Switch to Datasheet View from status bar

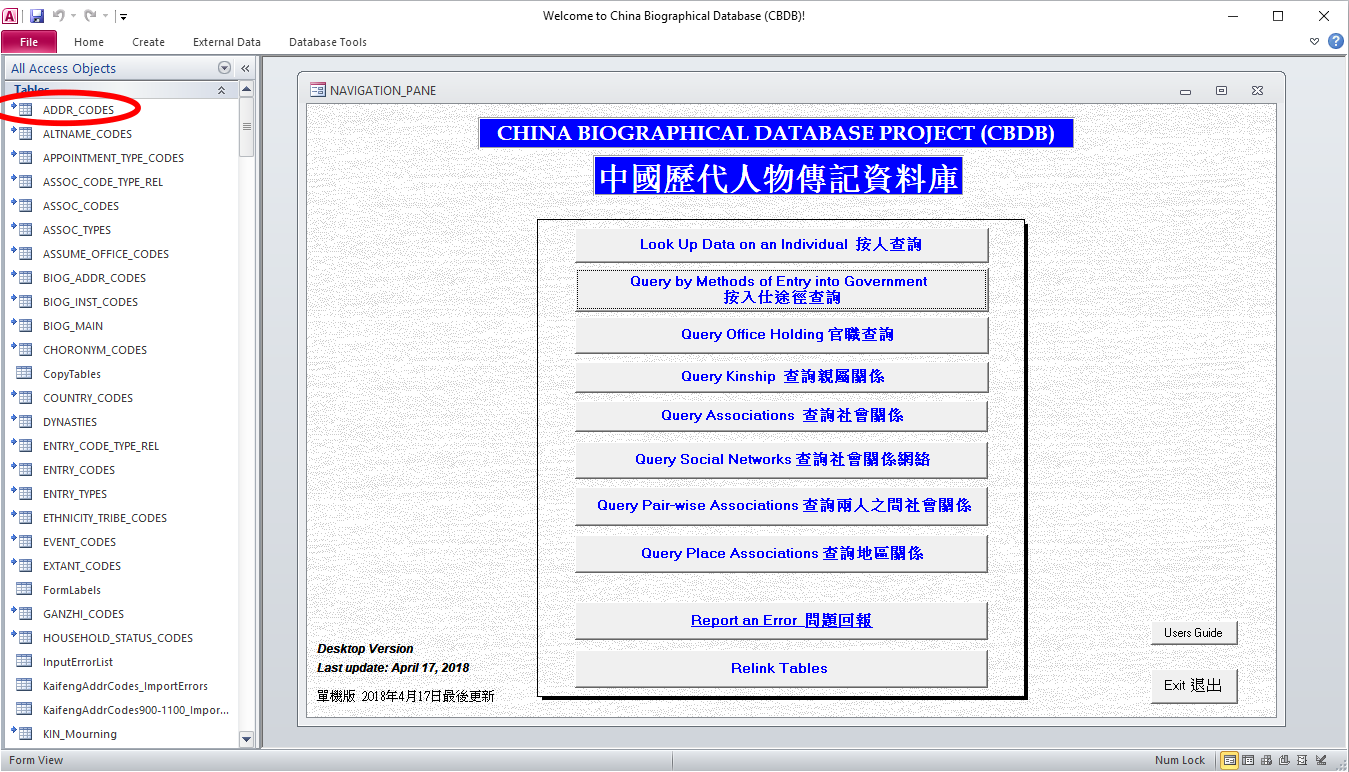tap(1247, 760)
